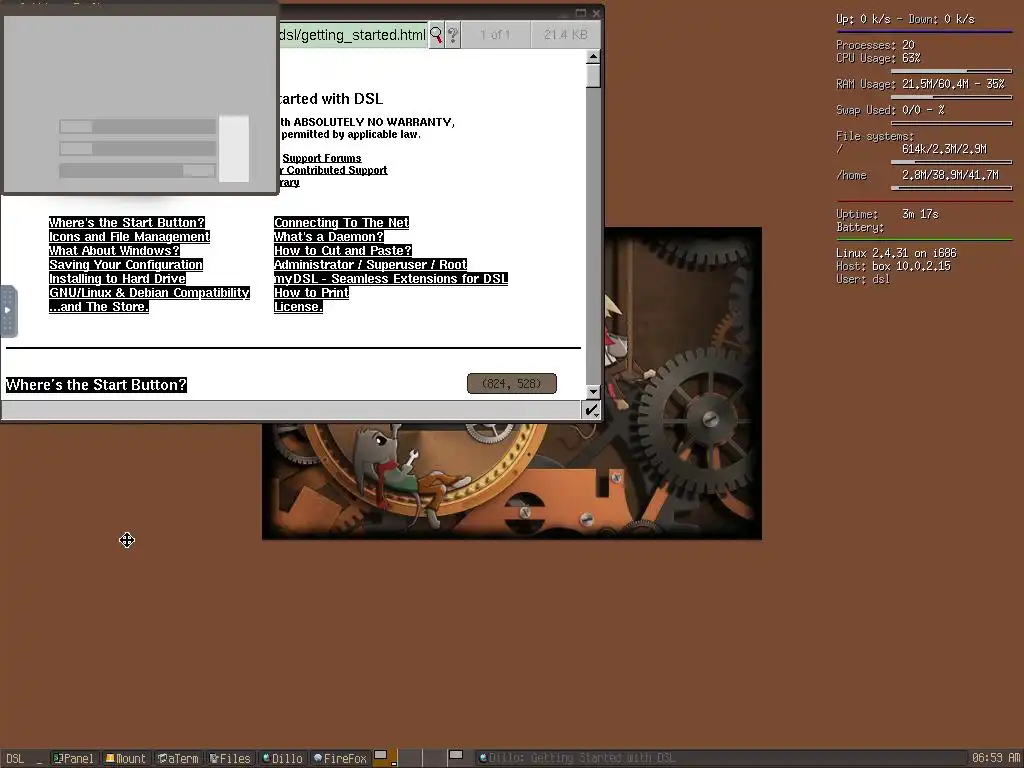
Task: Click the vertical scrollbar thumb in Dillo
Action: point(593,76)
